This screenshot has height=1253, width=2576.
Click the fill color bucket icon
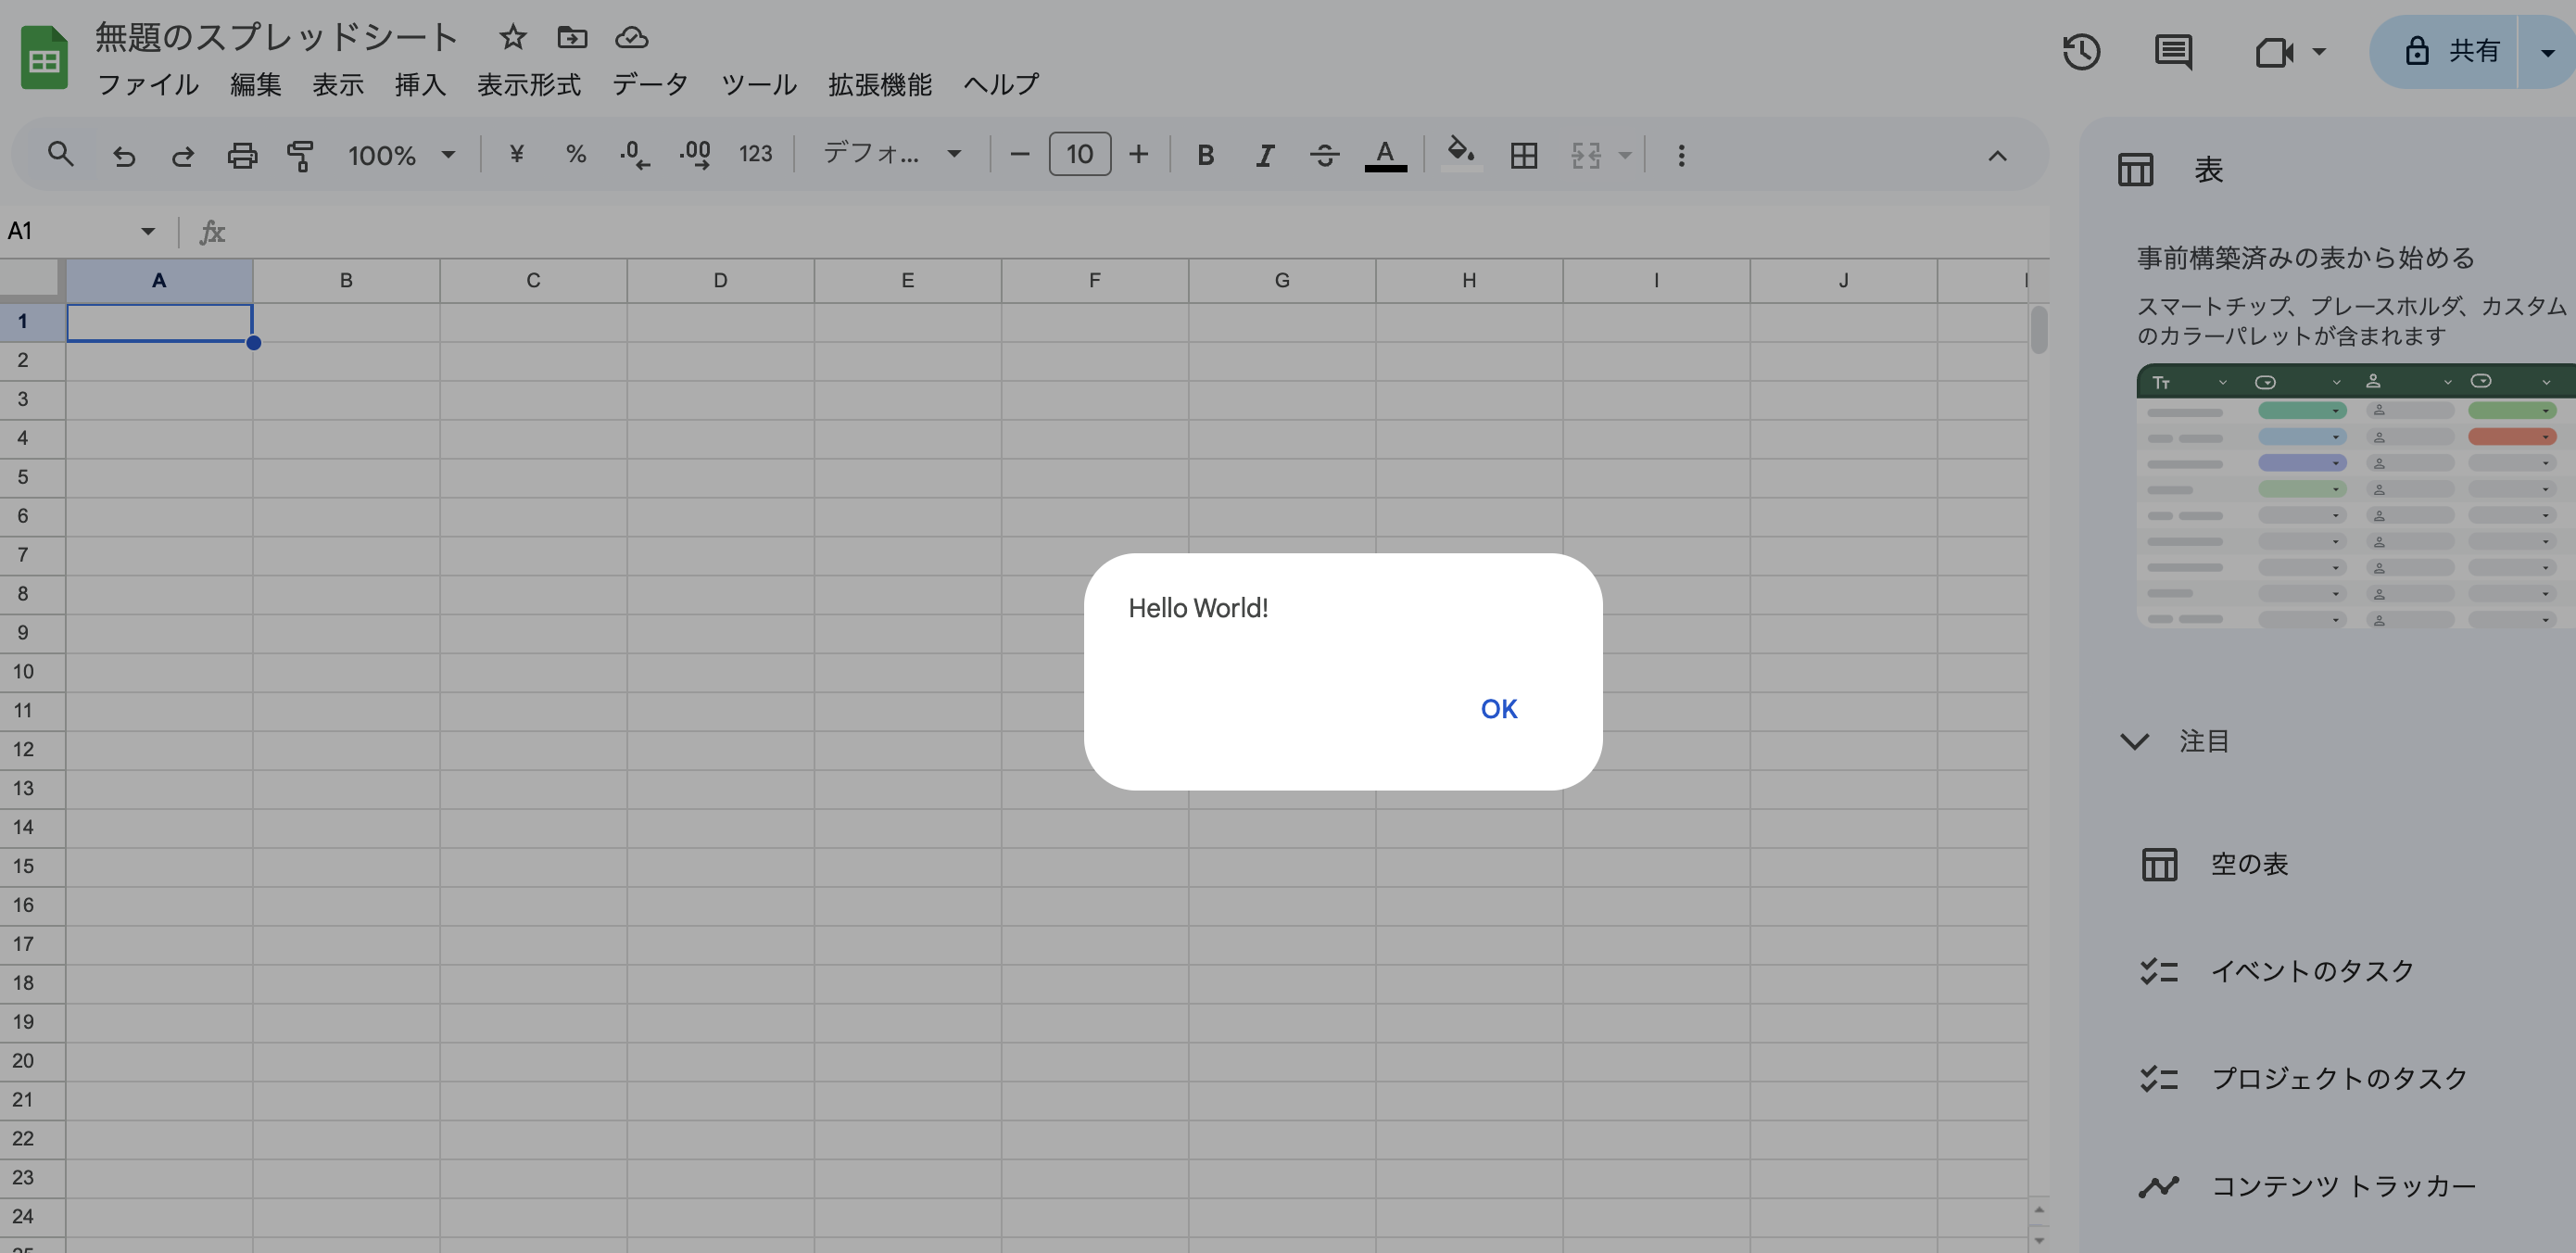pyautogui.click(x=1460, y=153)
